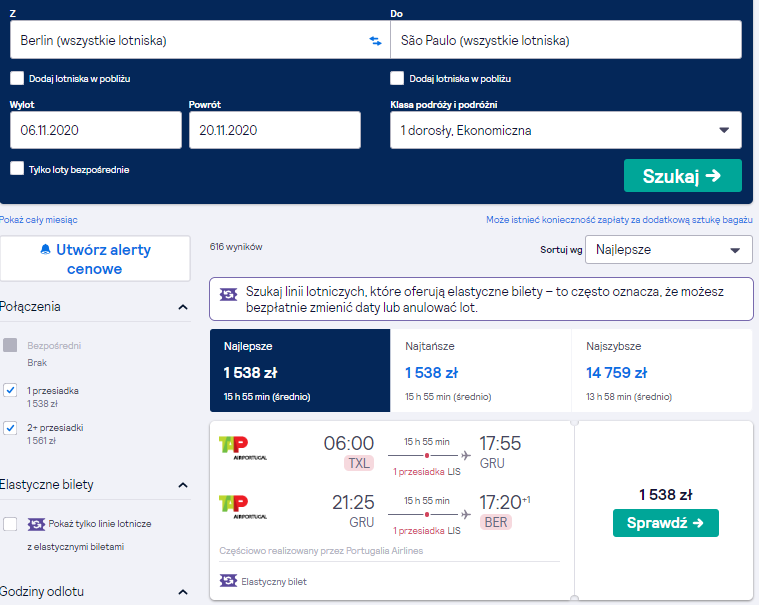Click 'Utwórz alerty cenowe' button

(95, 259)
